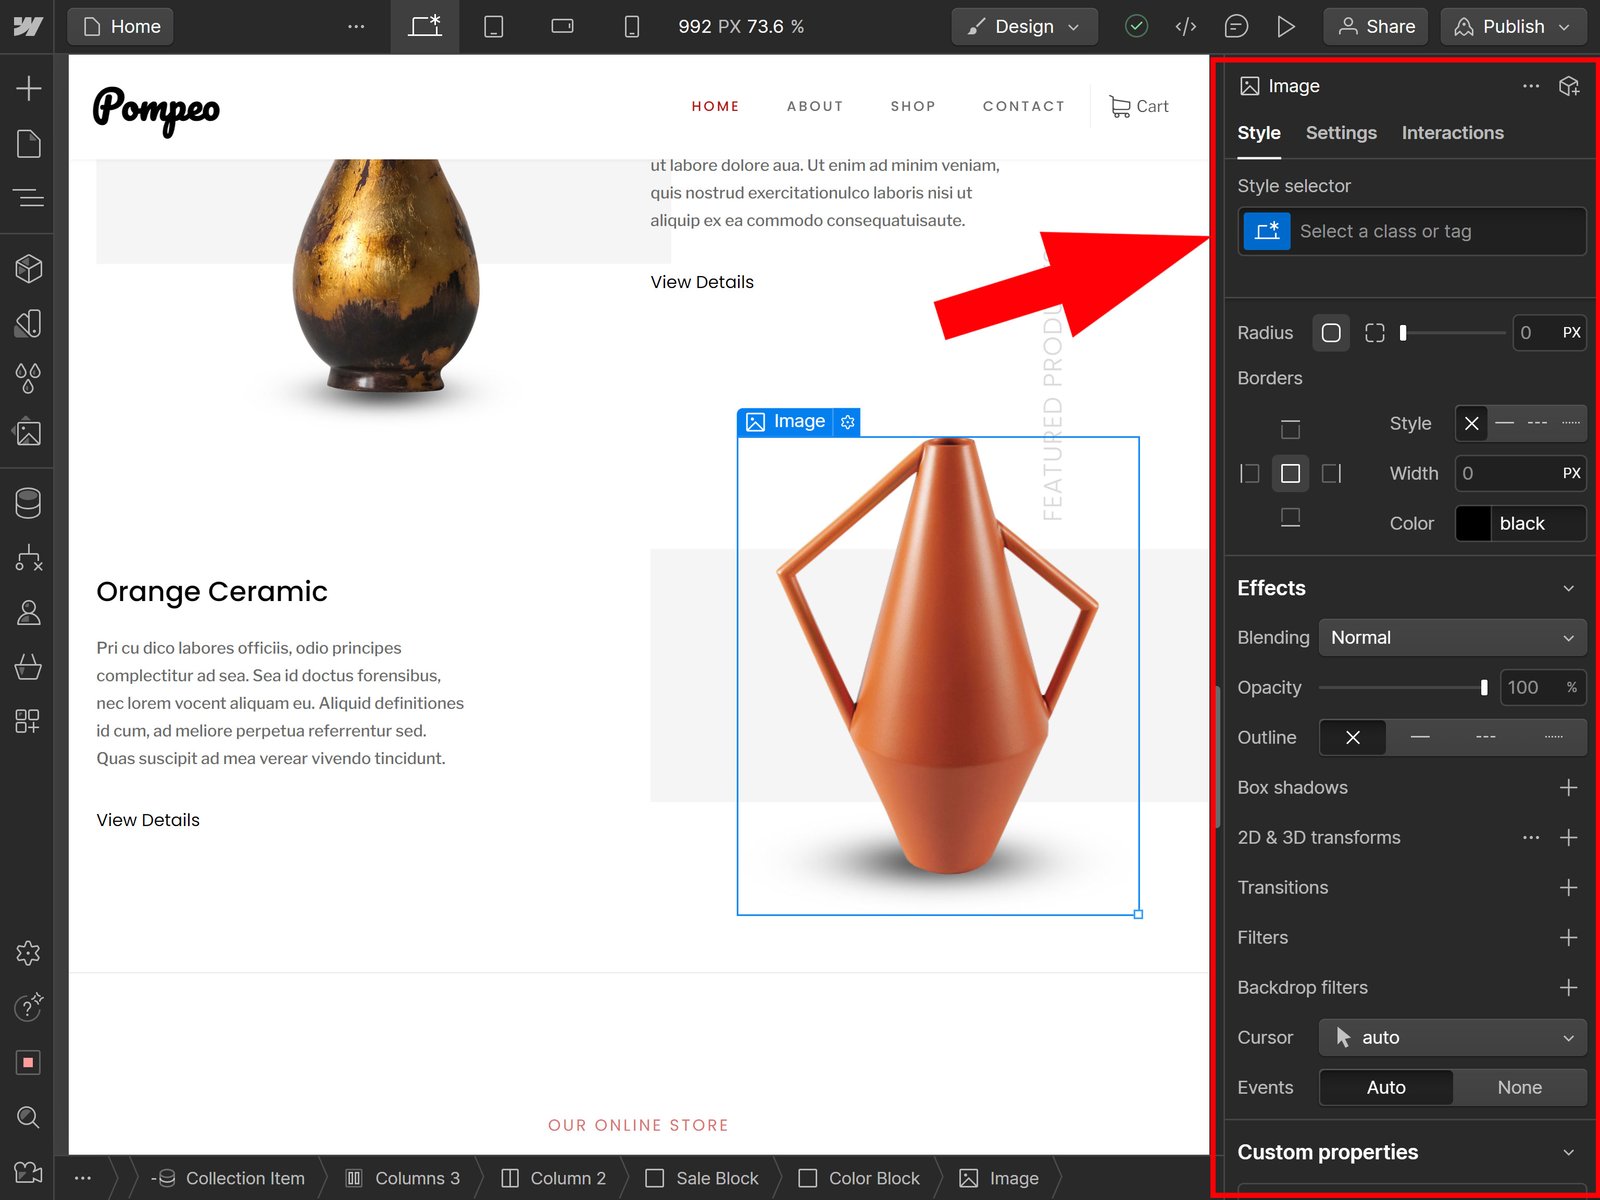Switch to the Interactions tab
Image resolution: width=1600 pixels, height=1200 pixels.
click(1452, 132)
